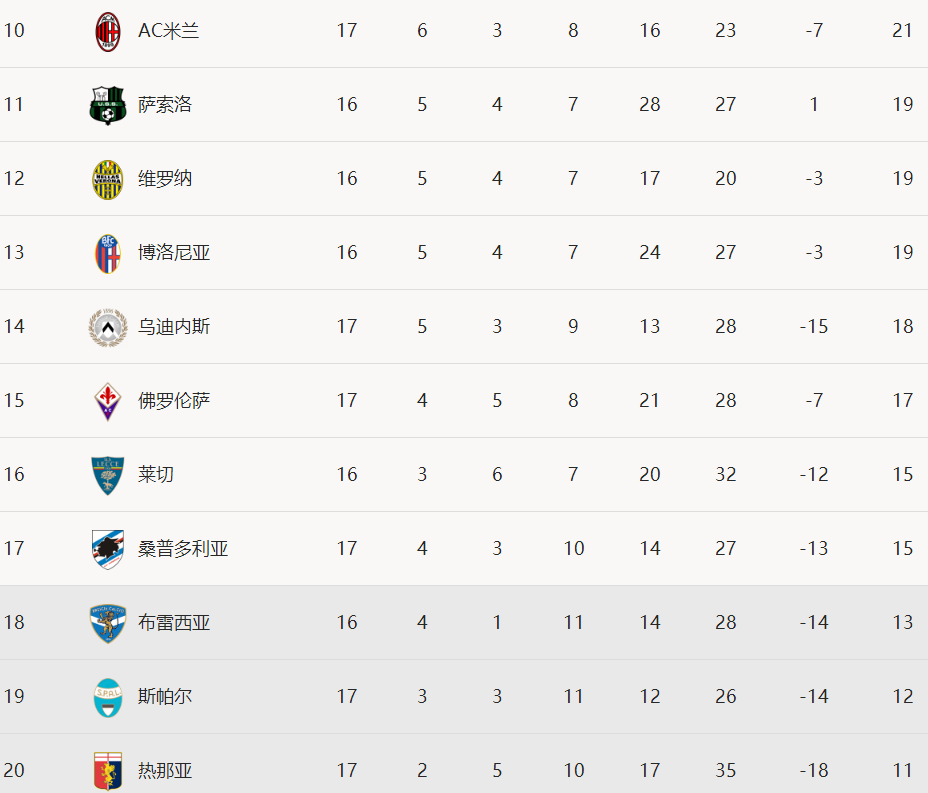Click the 维罗纳 yellow-blue crest
The image size is (928, 793).
click(x=107, y=179)
